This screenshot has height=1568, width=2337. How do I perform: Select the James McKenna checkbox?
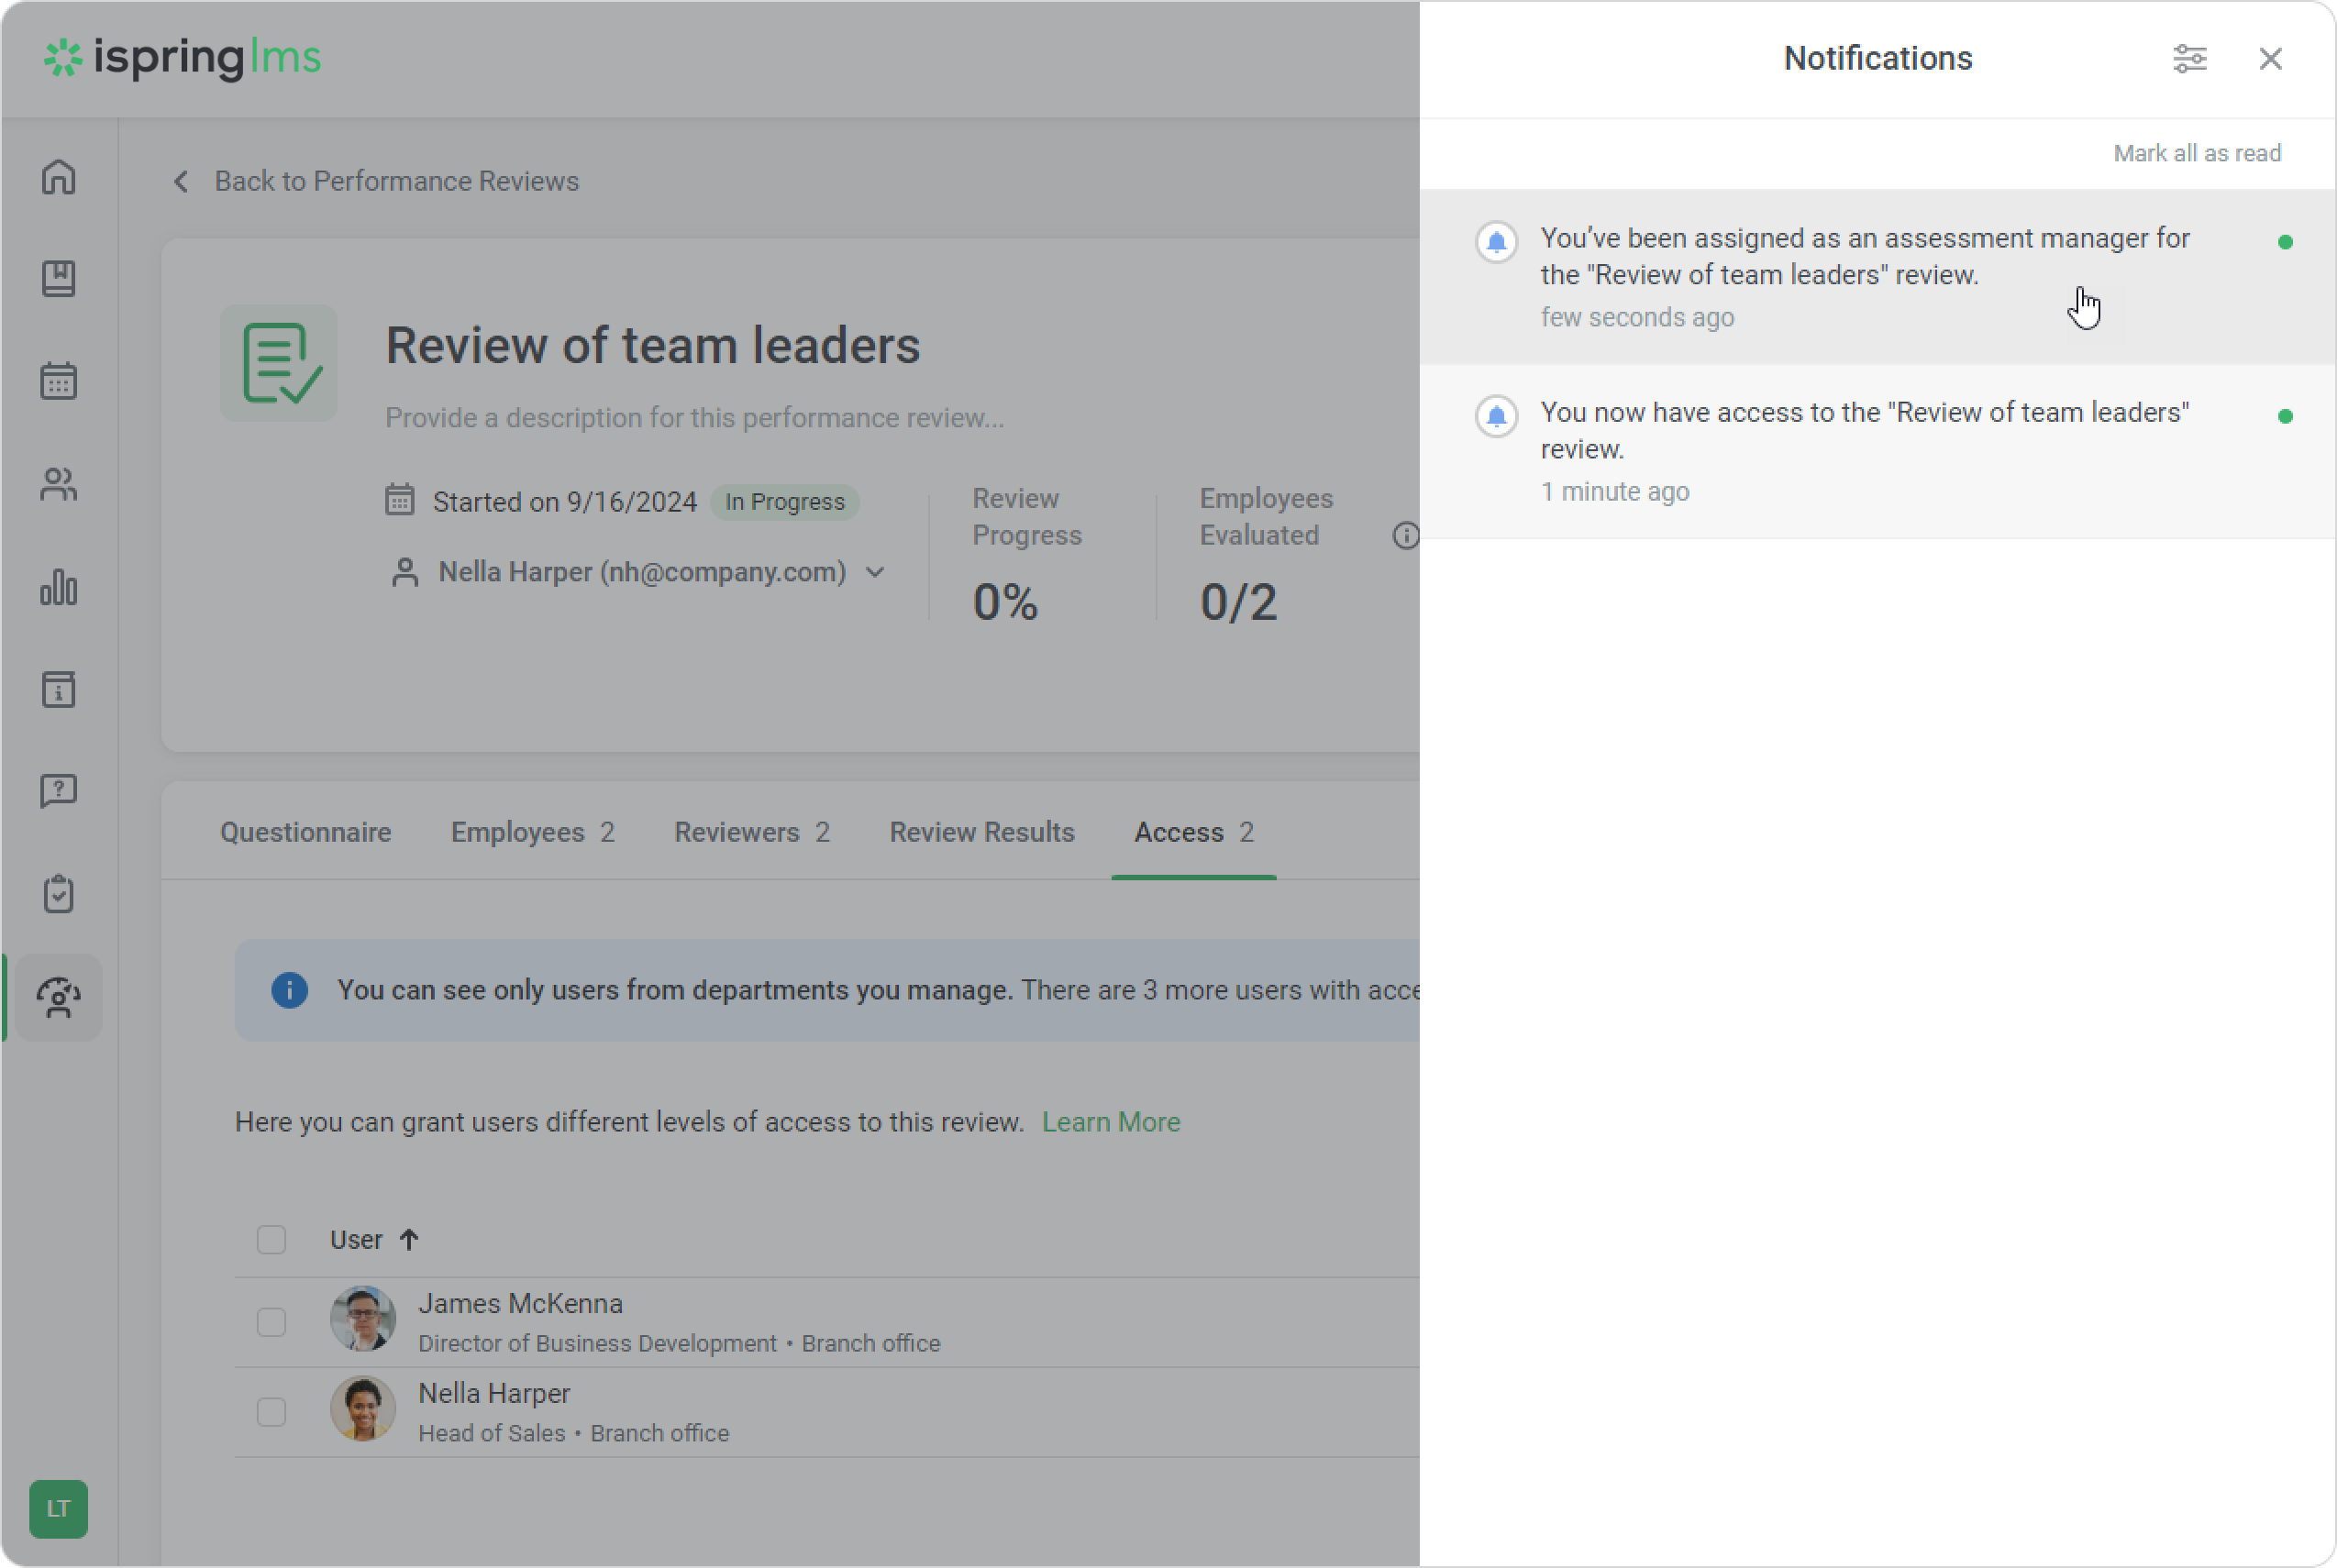pos(271,1322)
